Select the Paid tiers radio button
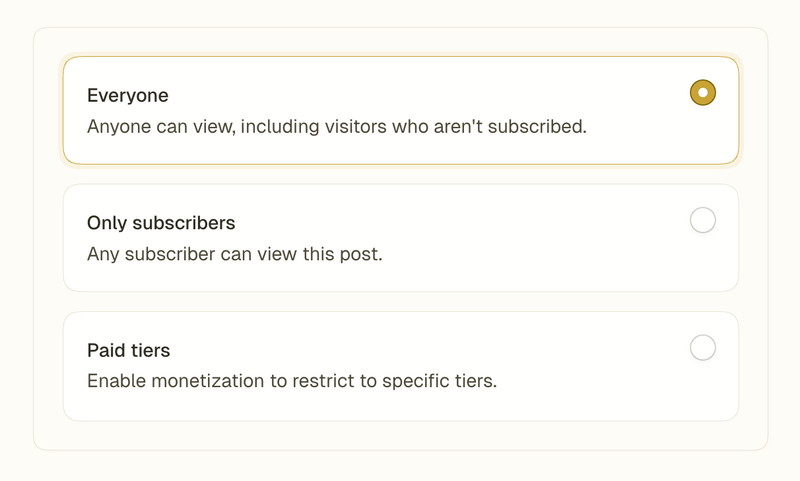The image size is (800, 481). click(703, 348)
